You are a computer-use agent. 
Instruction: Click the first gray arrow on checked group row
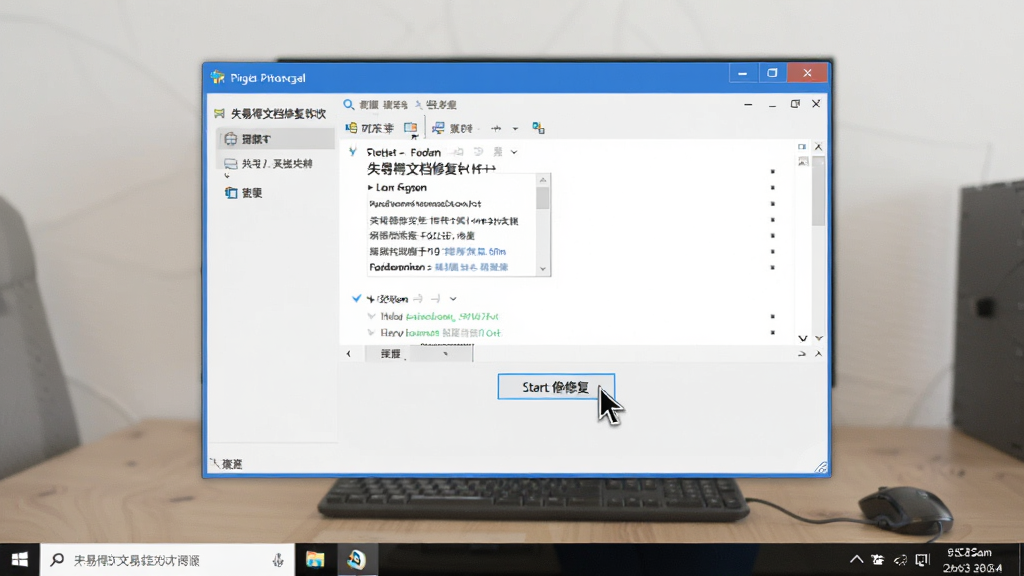[418, 299]
